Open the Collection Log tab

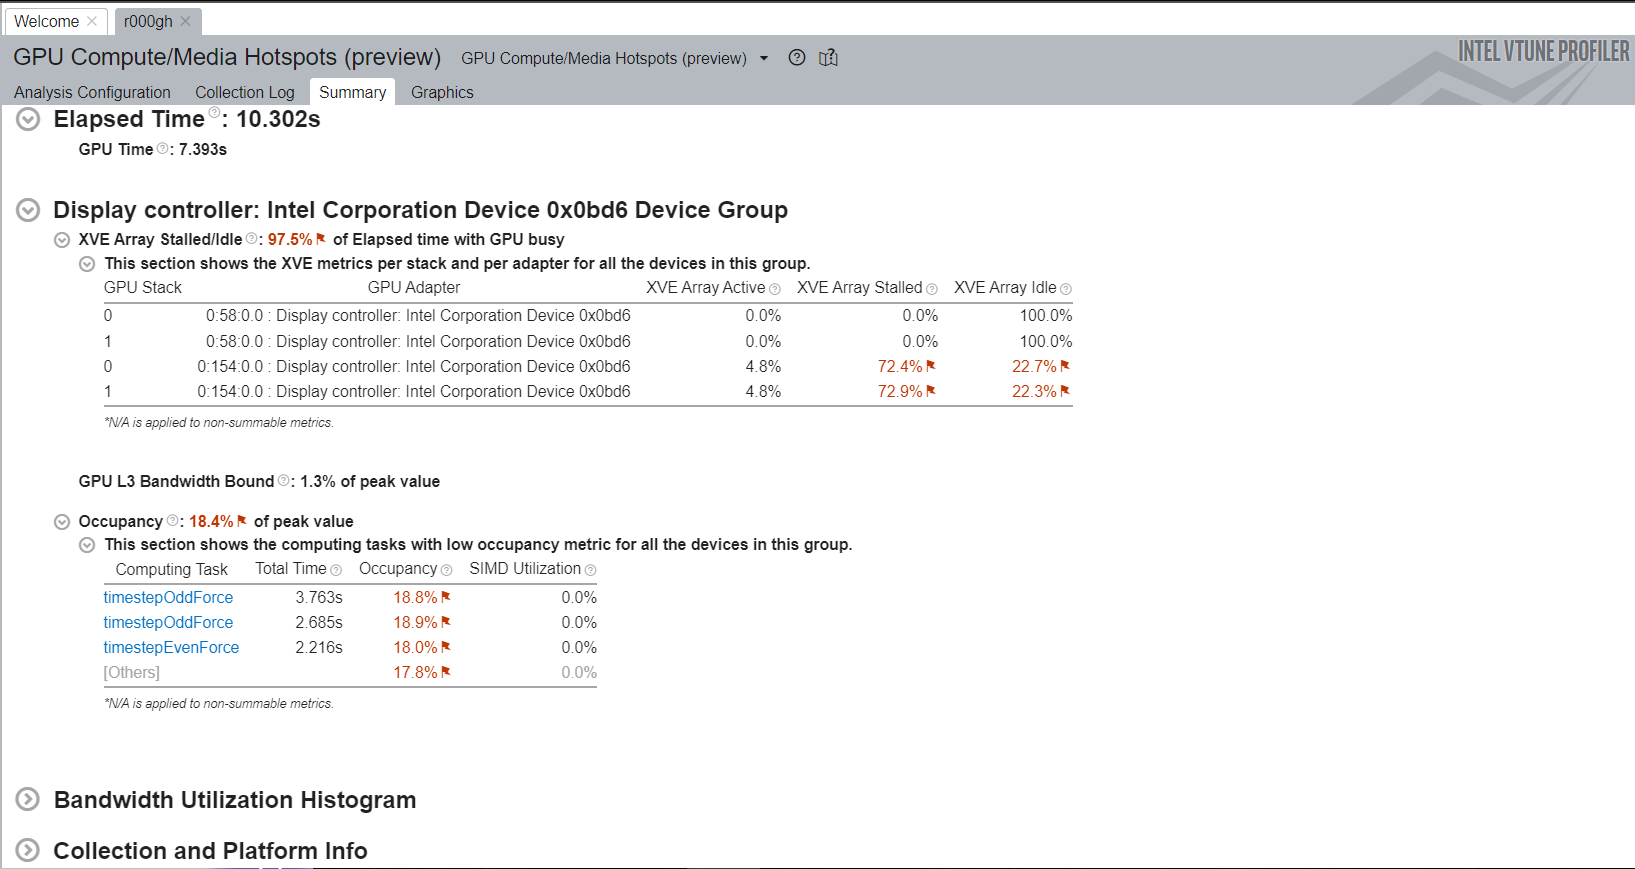coord(245,92)
